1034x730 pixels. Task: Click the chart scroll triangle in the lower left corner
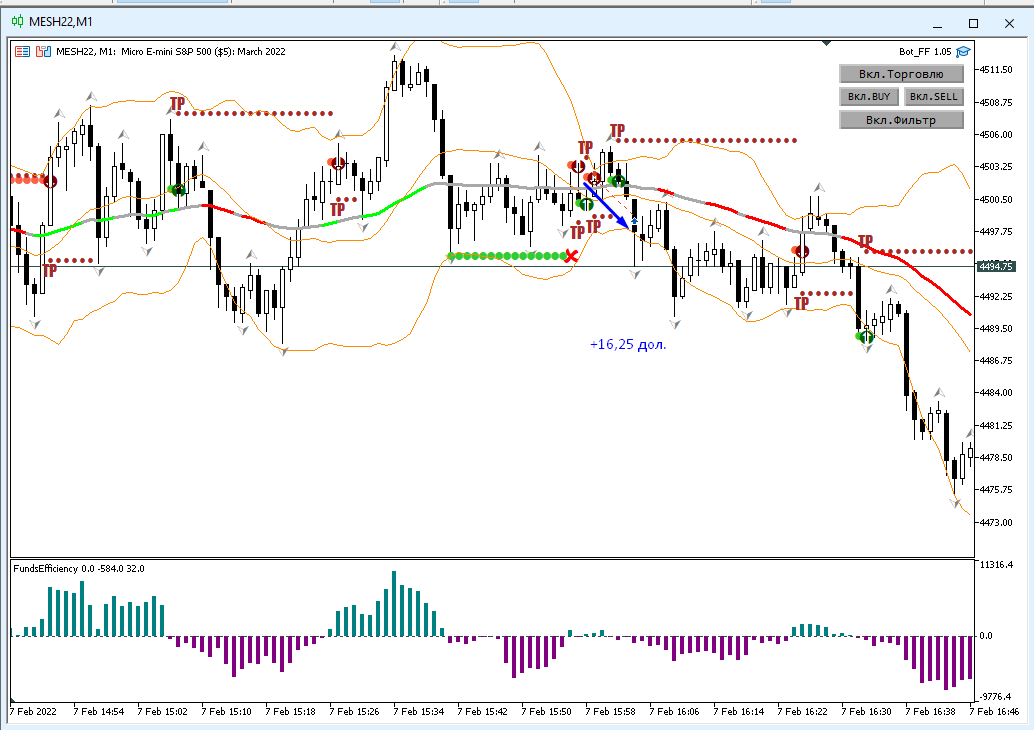13,699
